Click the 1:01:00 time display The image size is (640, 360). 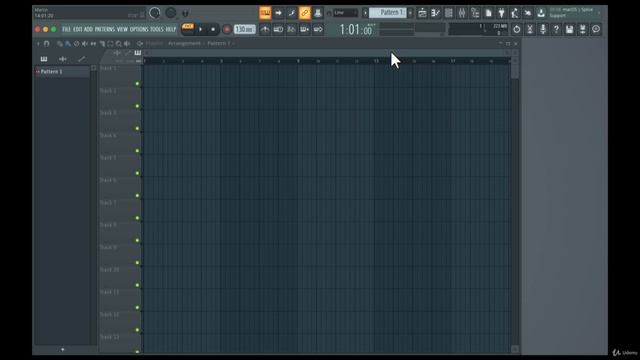click(356, 29)
